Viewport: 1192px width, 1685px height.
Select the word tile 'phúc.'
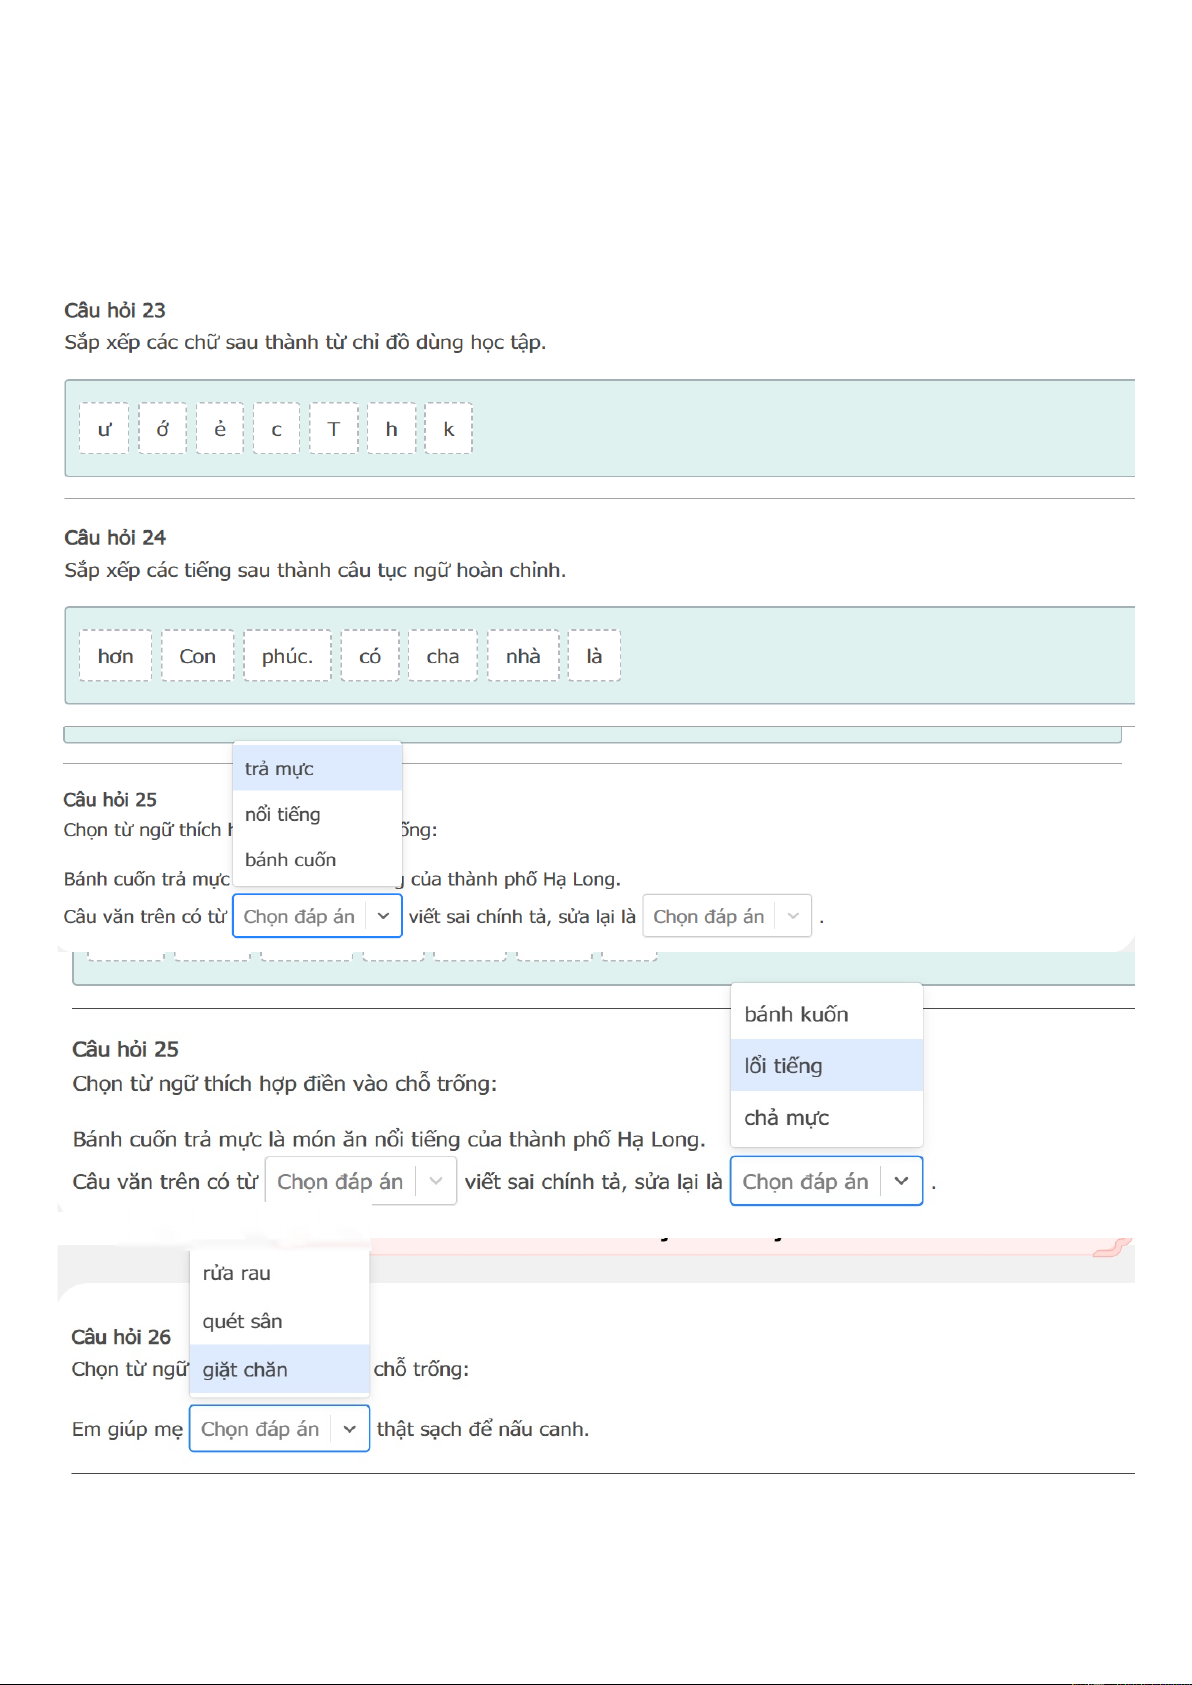287,656
